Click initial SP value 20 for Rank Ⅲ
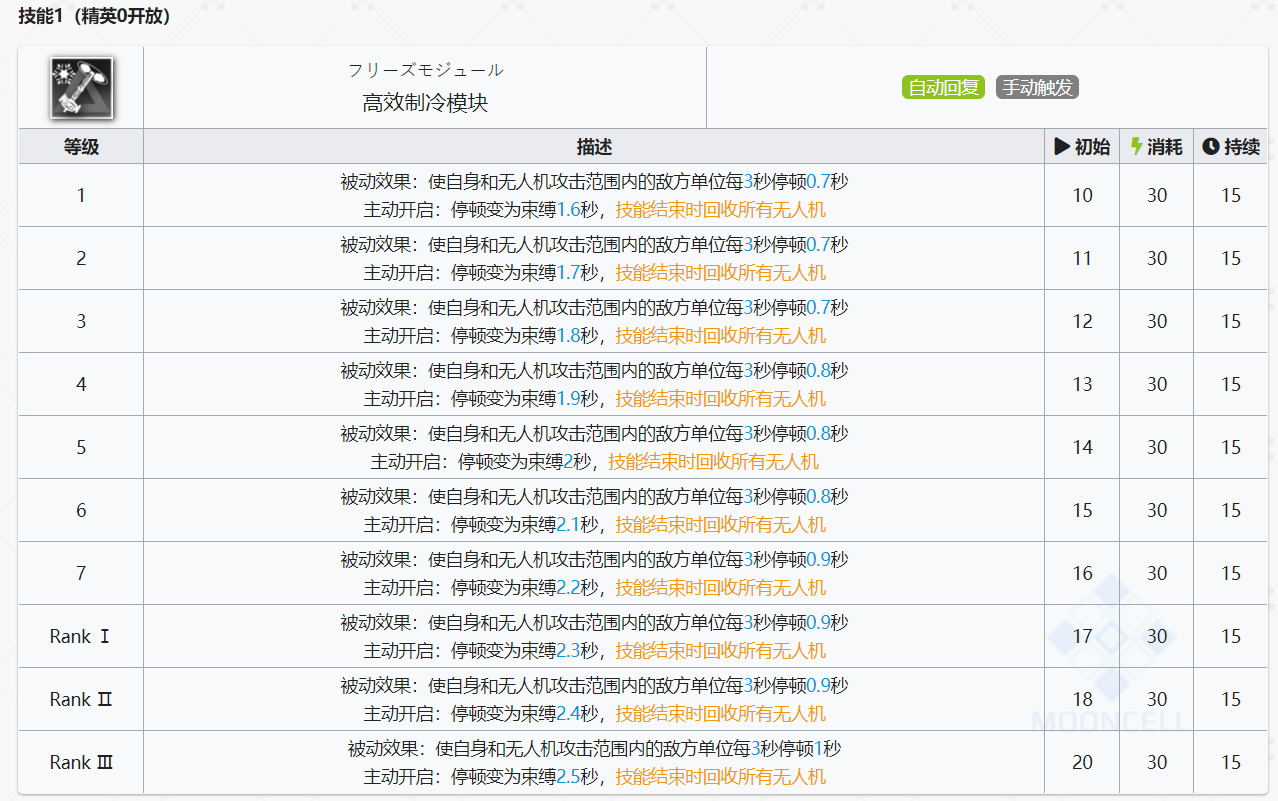1278x801 pixels. point(1082,763)
